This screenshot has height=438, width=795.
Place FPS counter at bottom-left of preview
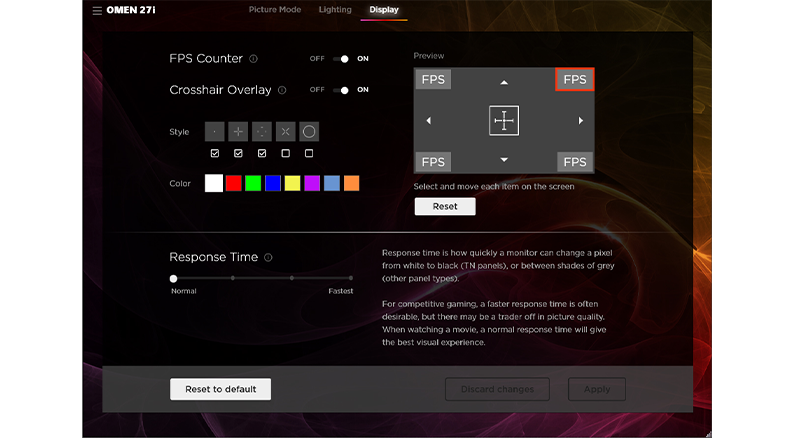click(433, 162)
